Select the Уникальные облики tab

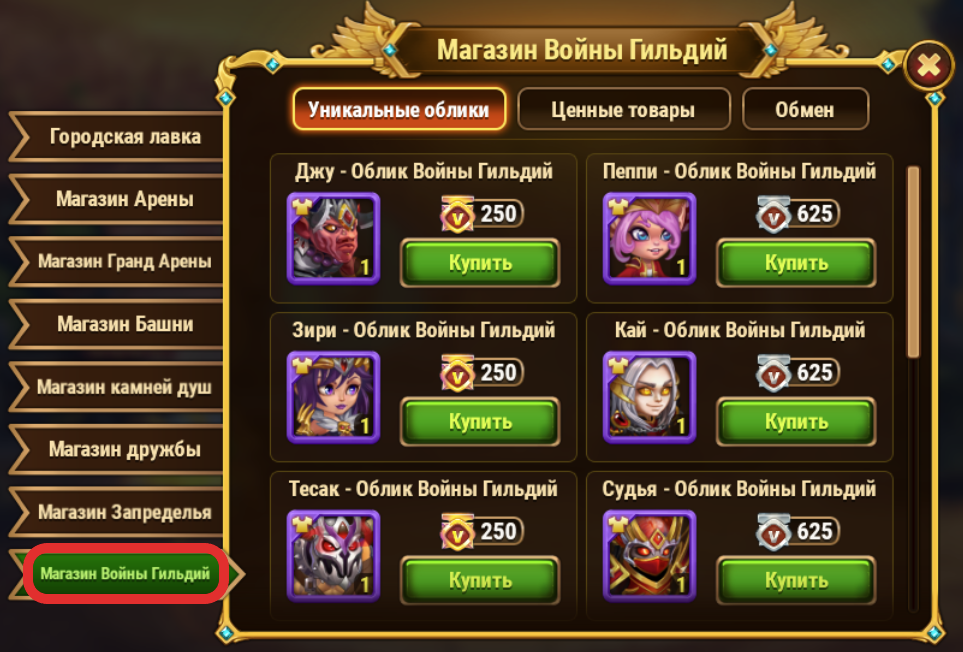point(399,109)
